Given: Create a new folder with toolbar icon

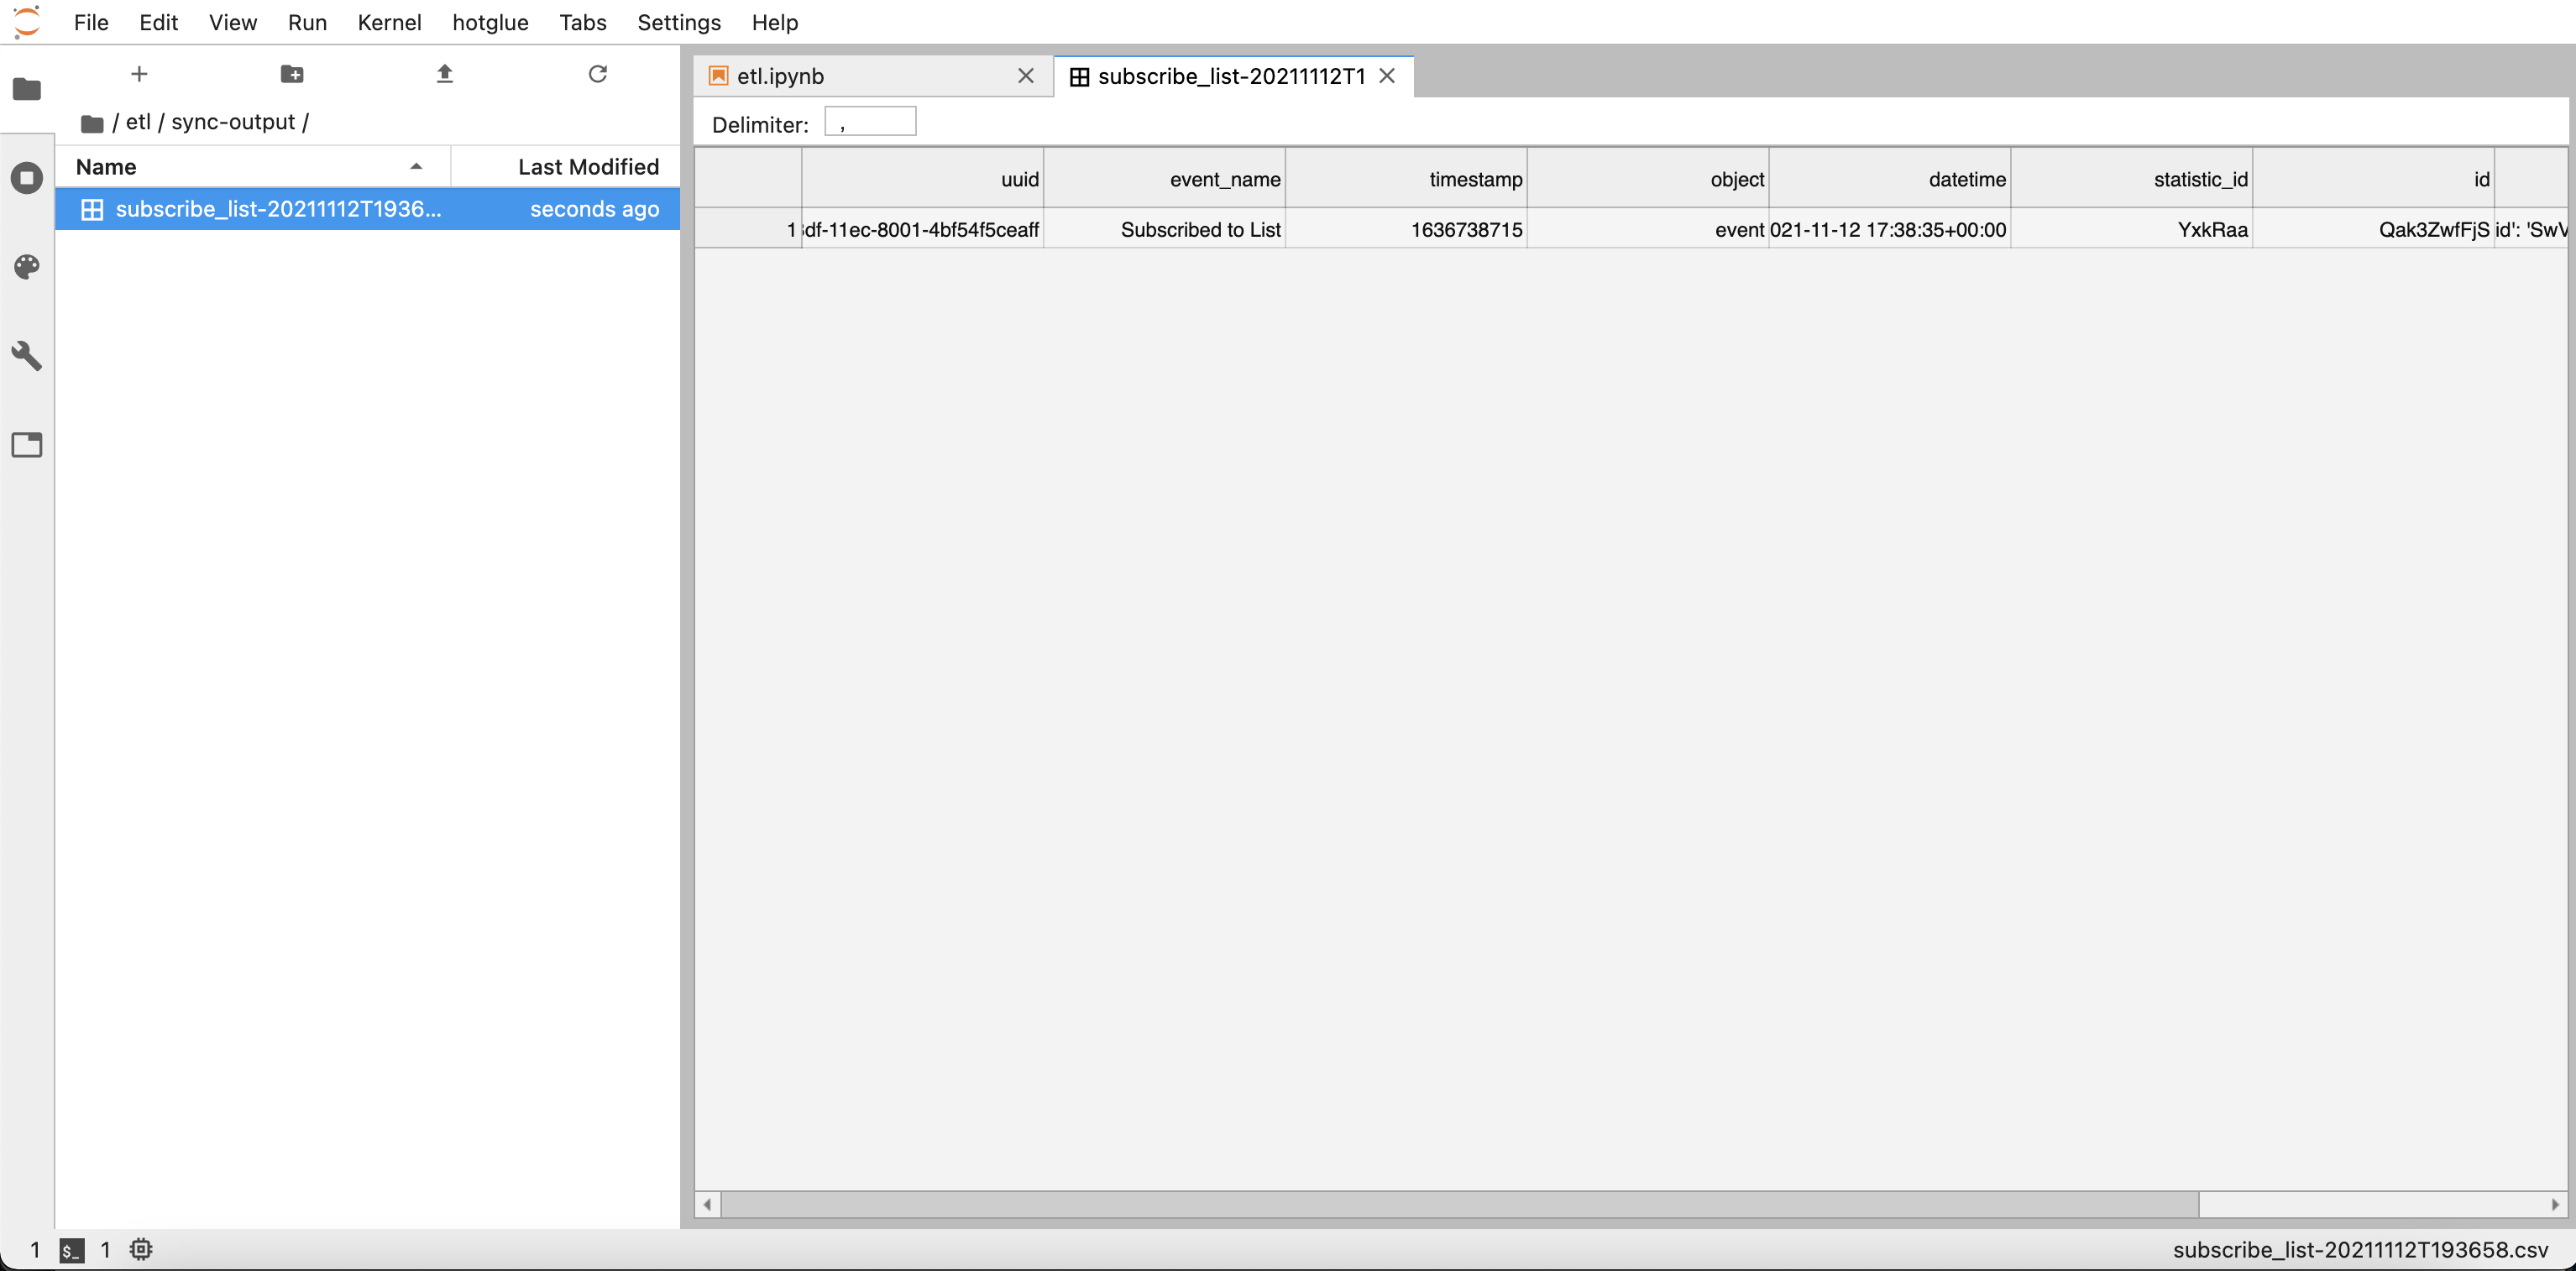Looking at the screenshot, I should coord(292,74).
